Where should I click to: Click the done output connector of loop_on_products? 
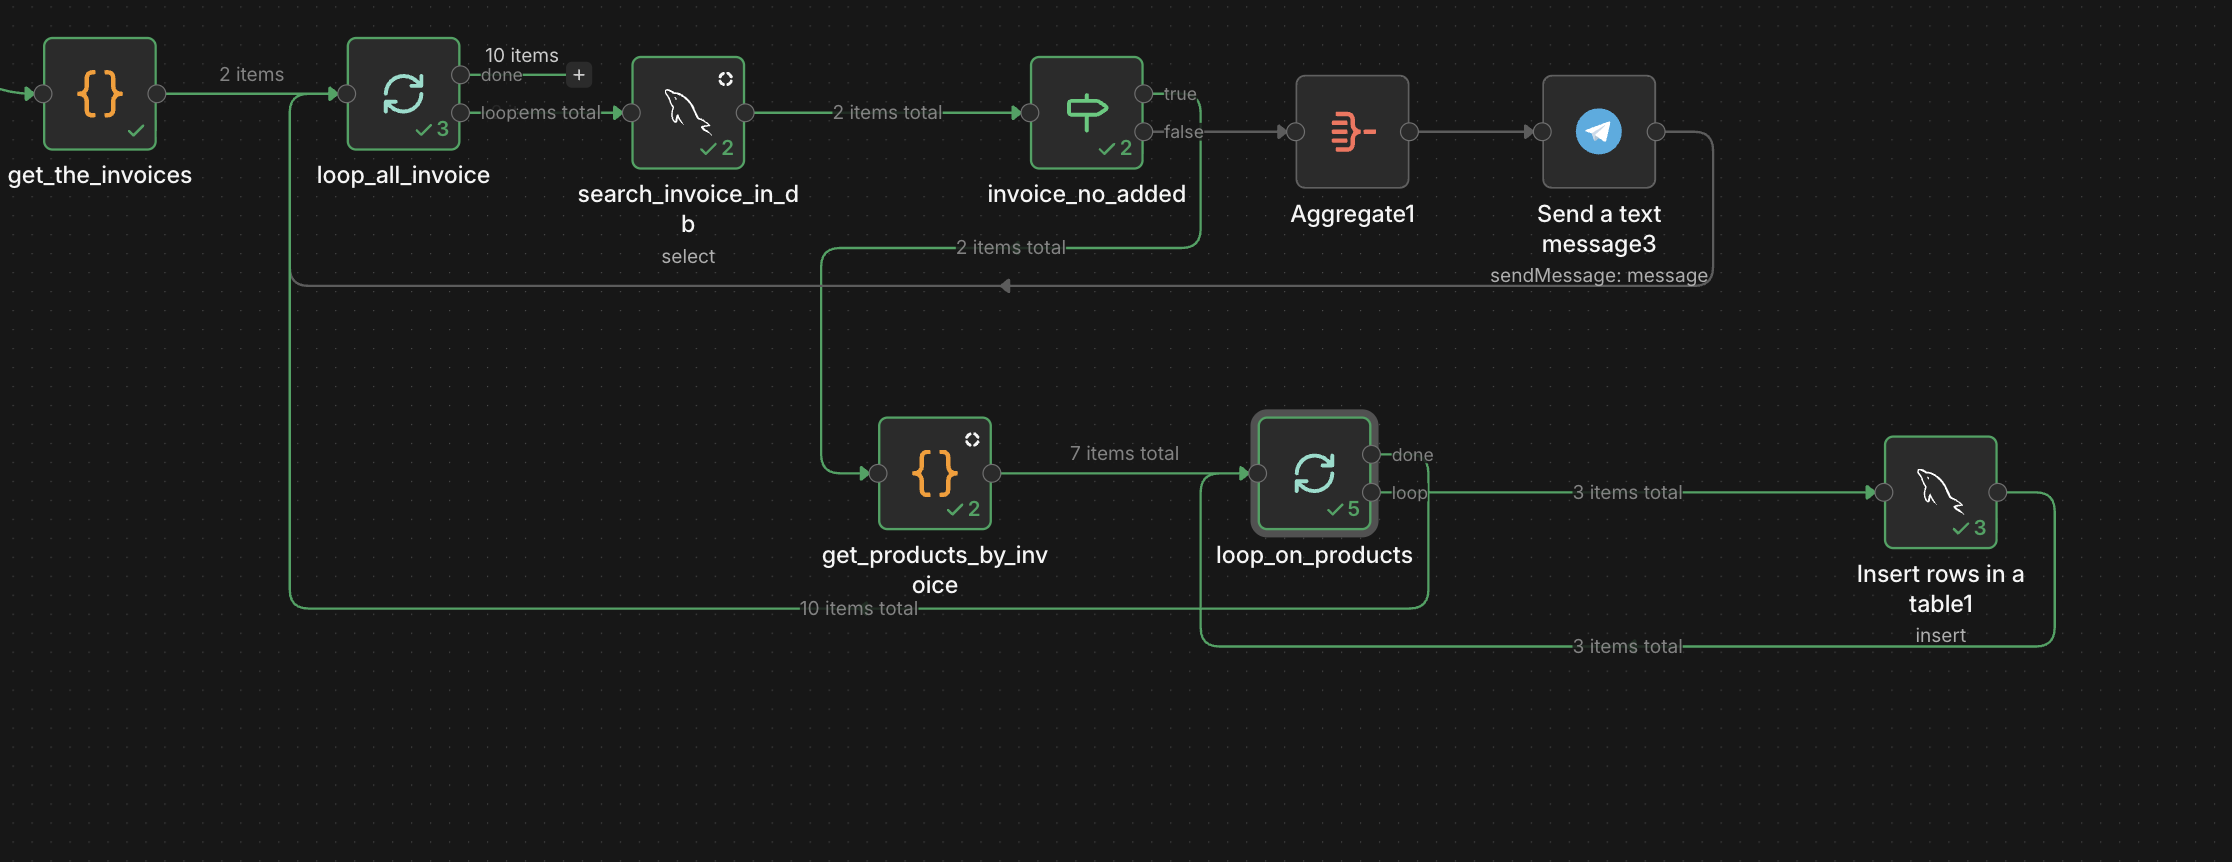coord(1371,455)
